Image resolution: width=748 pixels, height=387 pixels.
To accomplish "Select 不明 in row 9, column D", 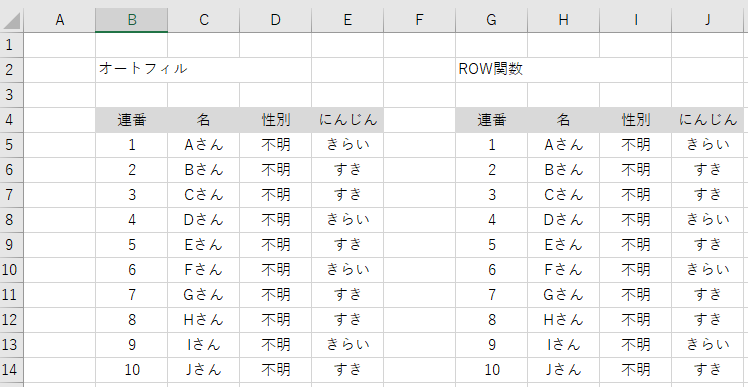I will (x=276, y=245).
